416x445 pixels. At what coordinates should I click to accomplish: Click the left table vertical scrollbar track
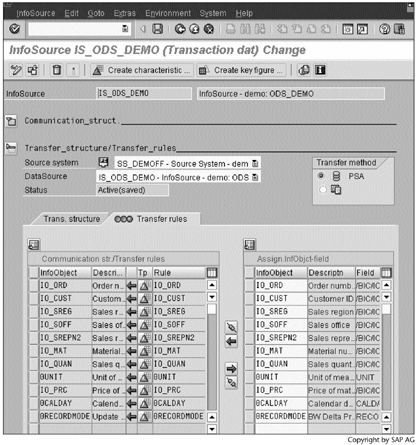[x=212, y=357]
